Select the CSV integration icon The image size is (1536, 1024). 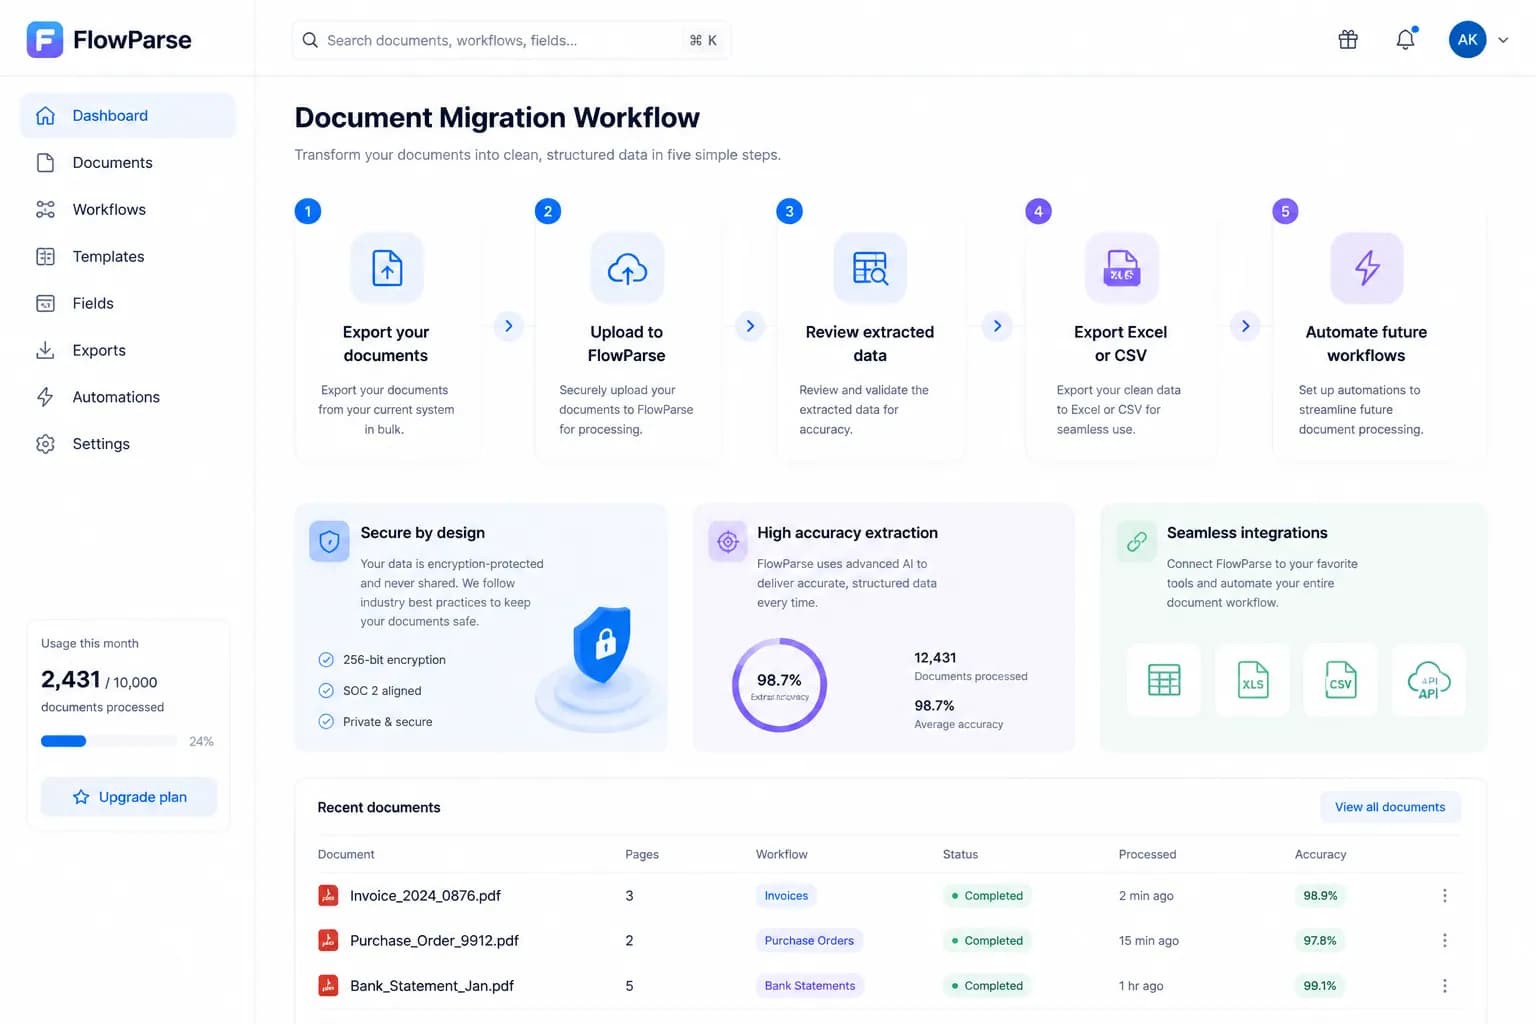(1340, 680)
